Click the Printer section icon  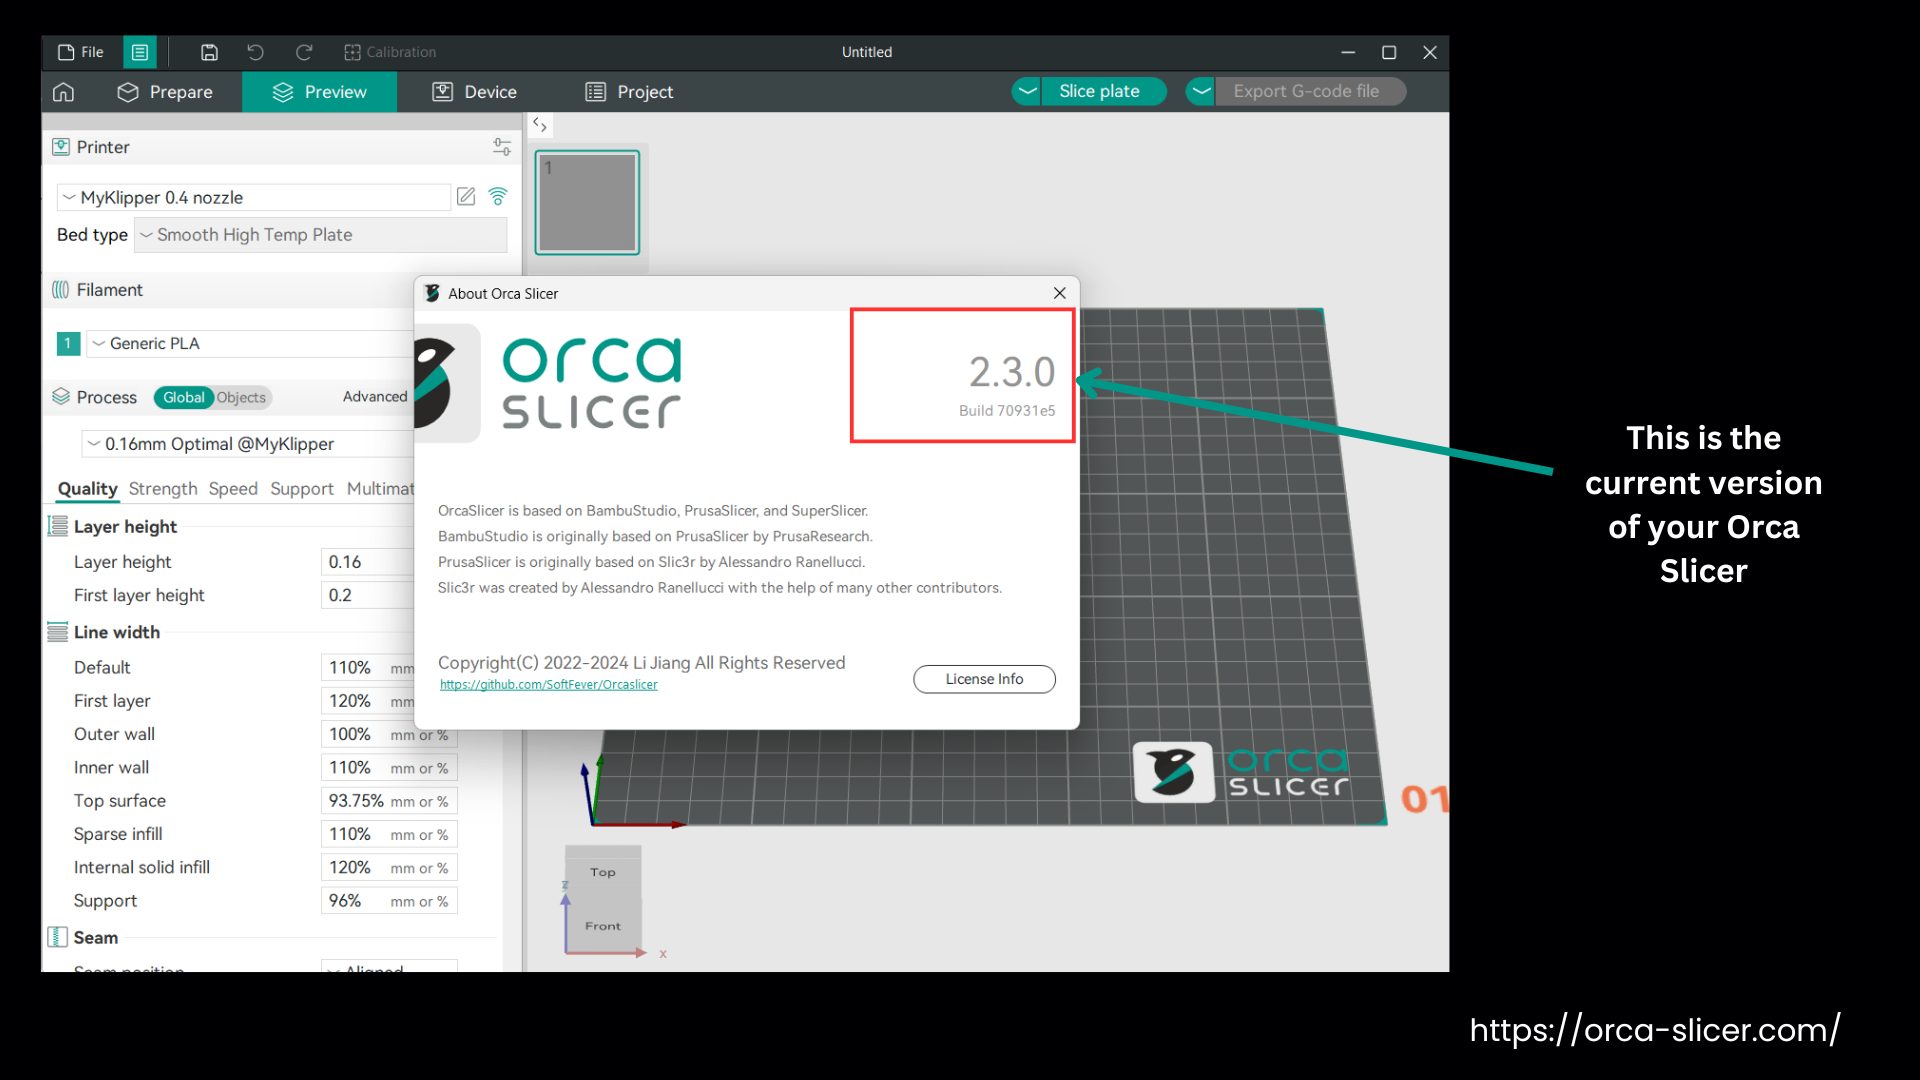coord(61,147)
